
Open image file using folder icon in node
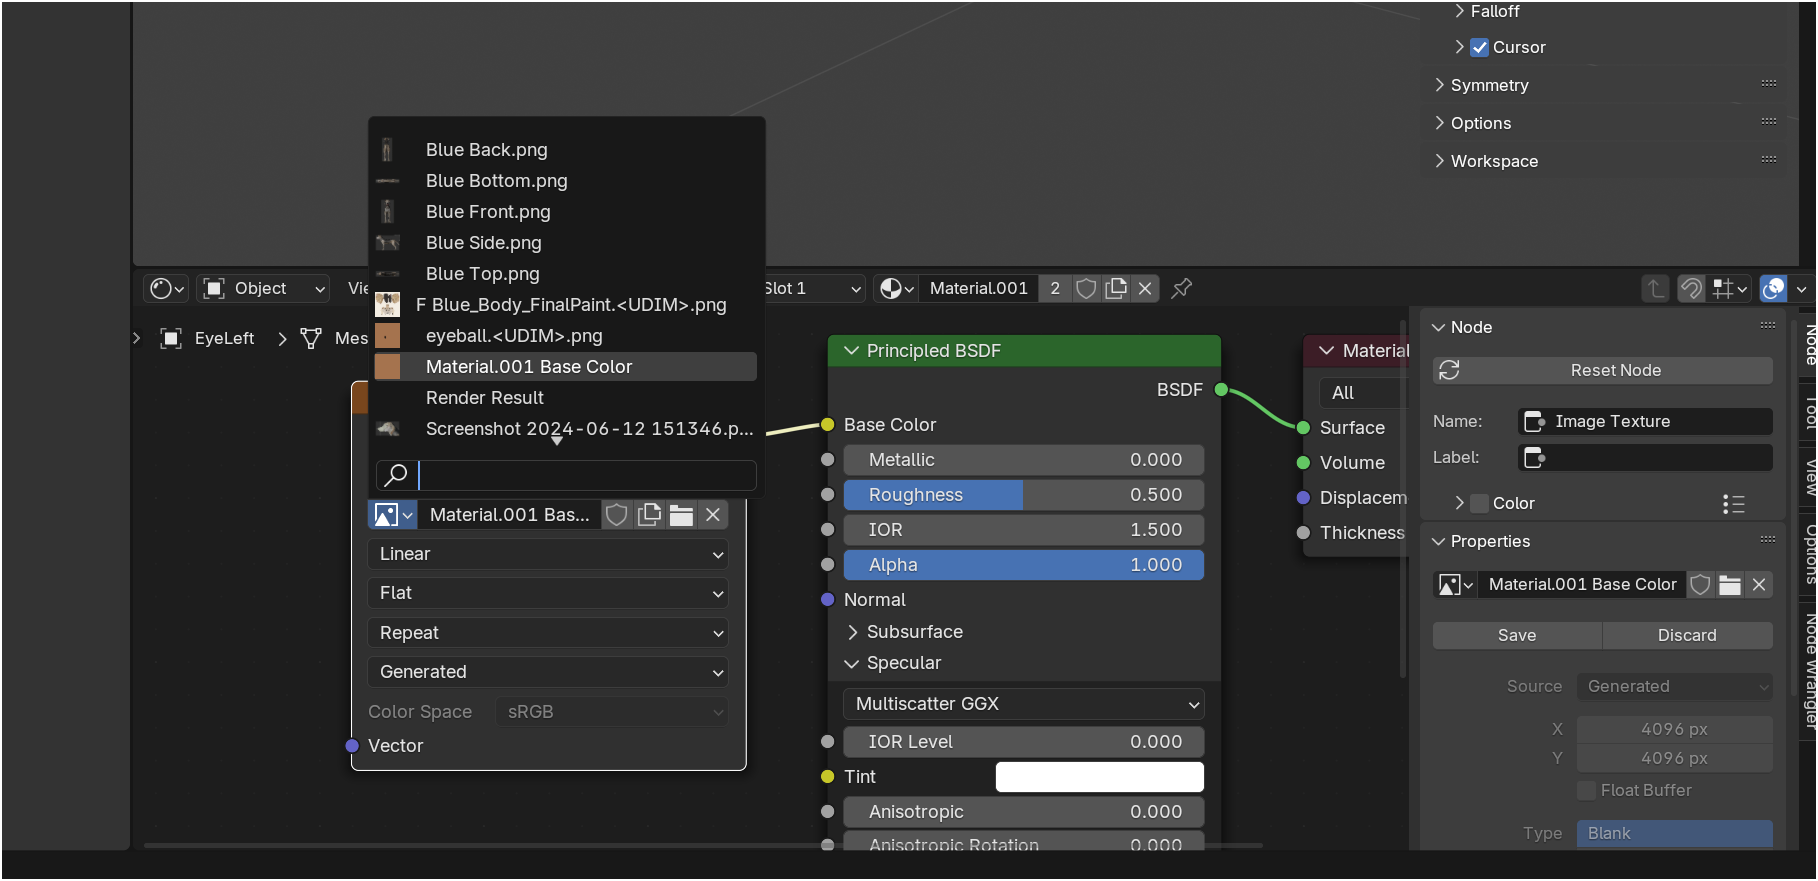[x=681, y=515]
